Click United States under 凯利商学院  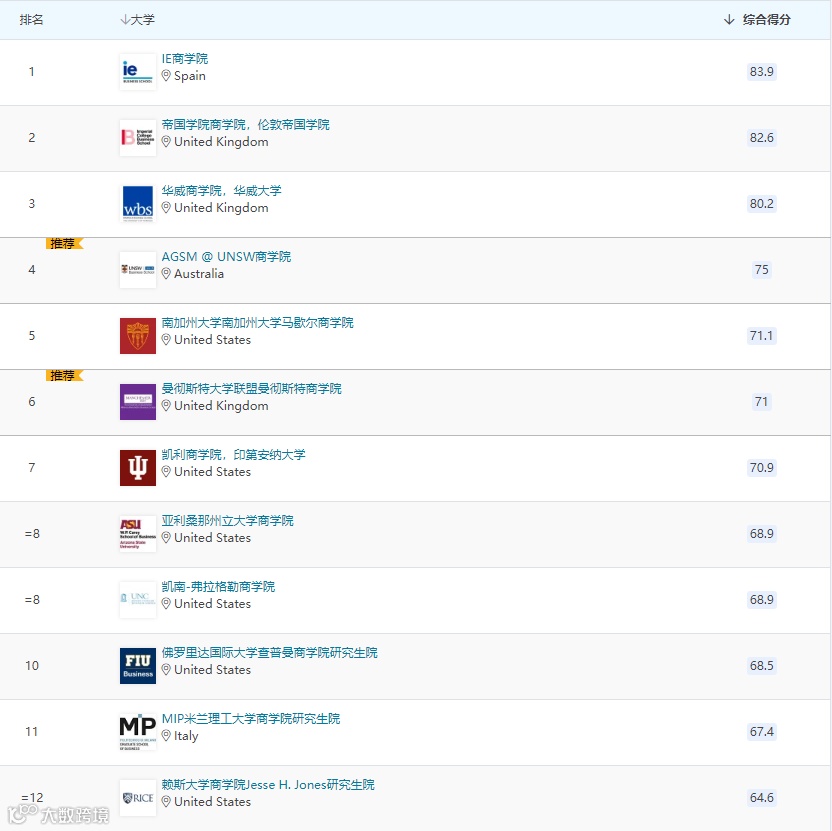[x=212, y=472]
